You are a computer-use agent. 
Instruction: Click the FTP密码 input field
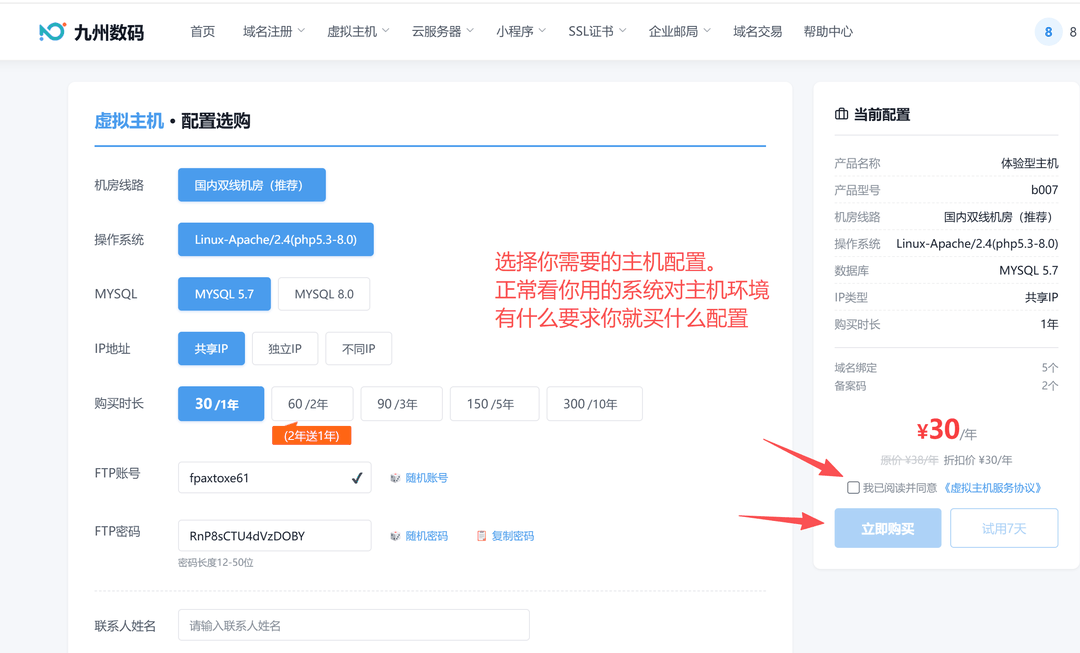275,535
